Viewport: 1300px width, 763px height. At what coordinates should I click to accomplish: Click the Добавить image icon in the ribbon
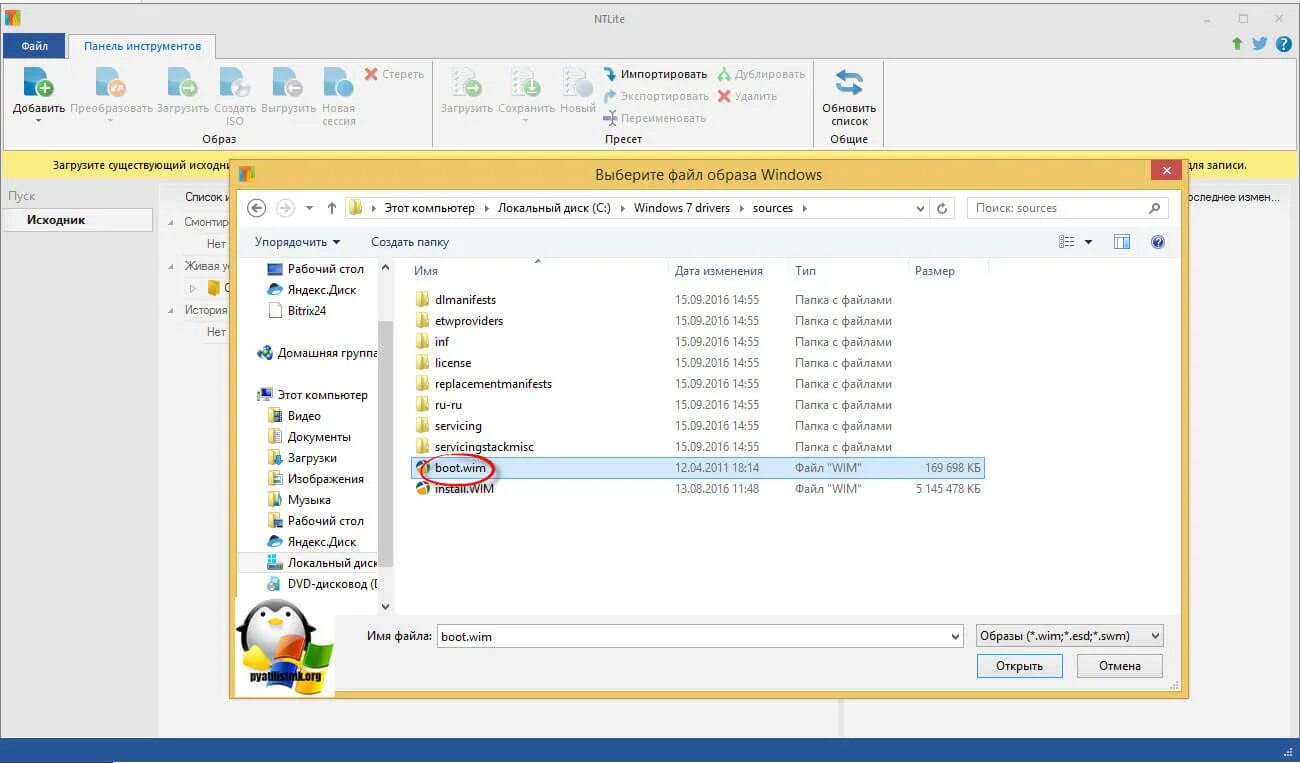(x=38, y=82)
